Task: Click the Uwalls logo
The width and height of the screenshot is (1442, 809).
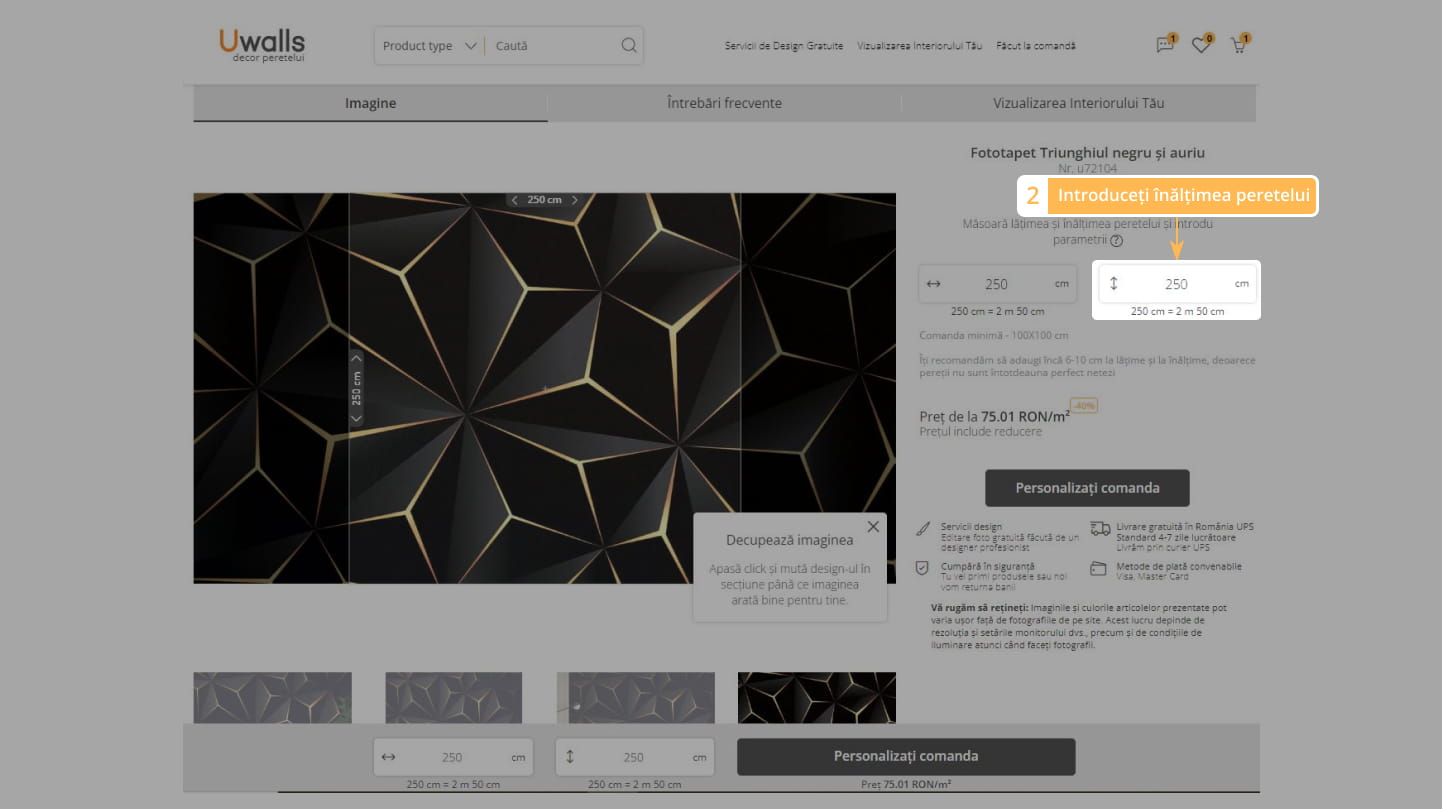Action: pos(262,44)
